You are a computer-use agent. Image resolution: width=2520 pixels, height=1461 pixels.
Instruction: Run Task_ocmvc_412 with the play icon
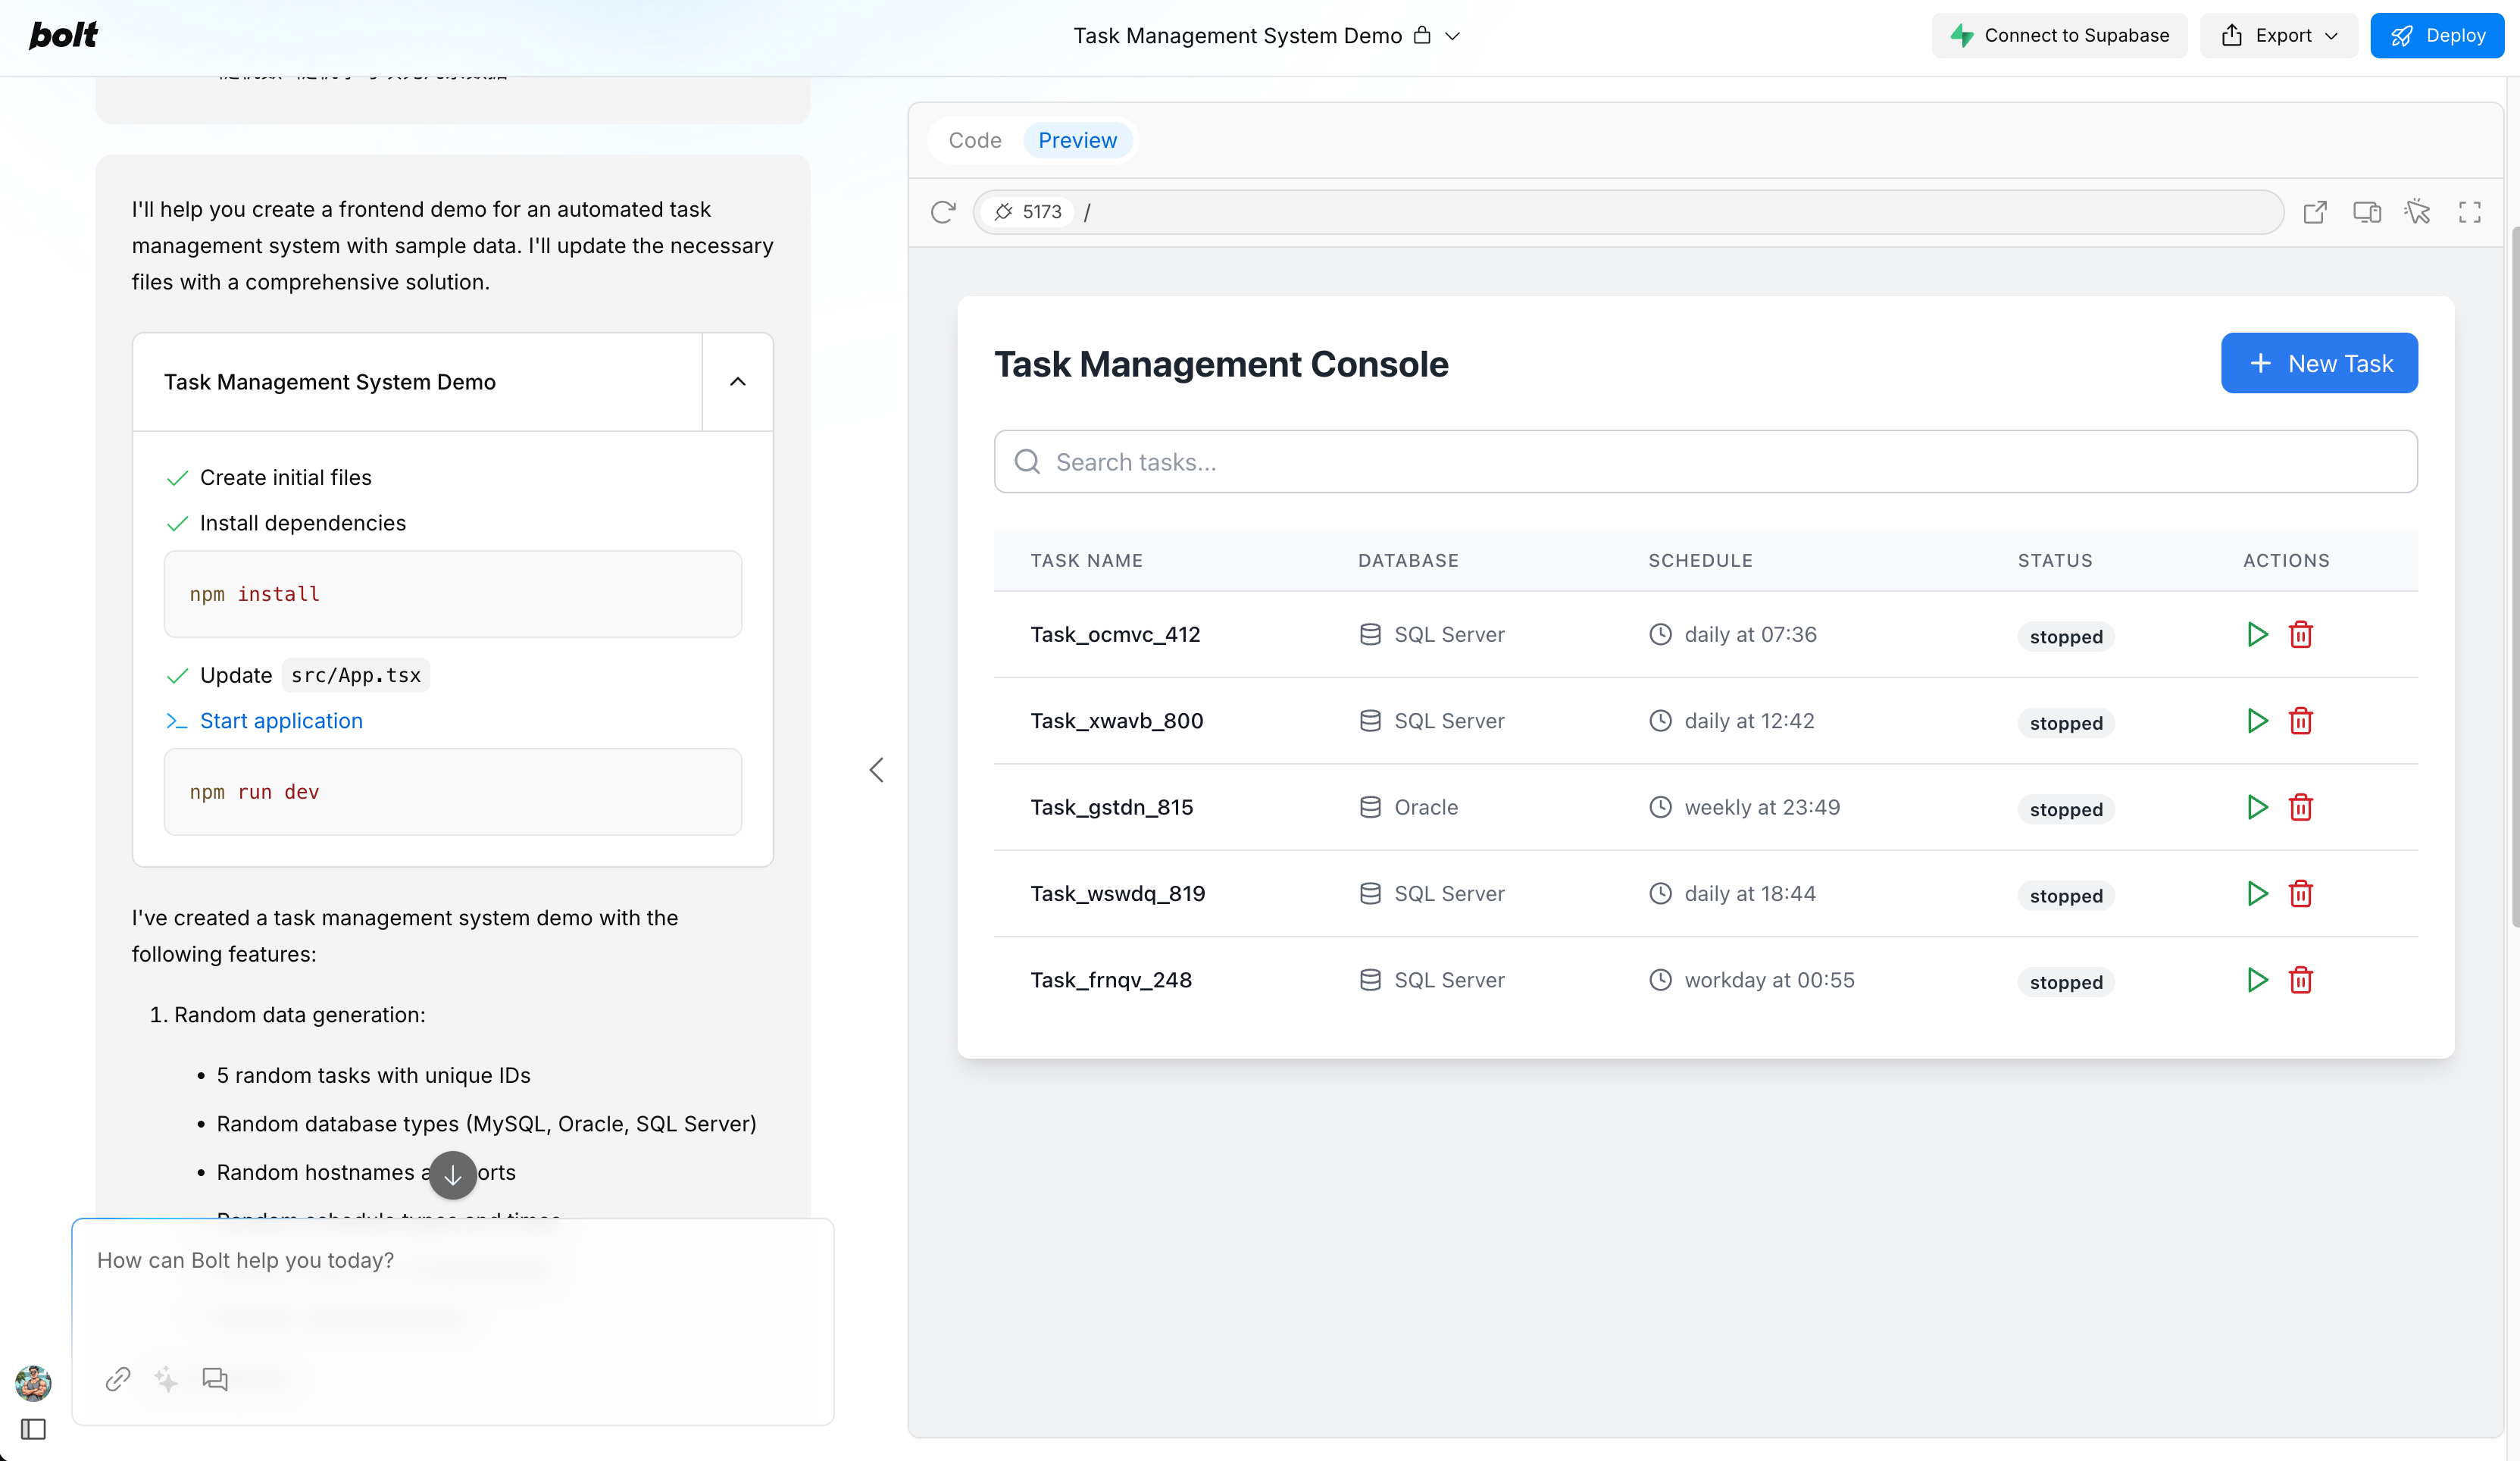click(2257, 634)
